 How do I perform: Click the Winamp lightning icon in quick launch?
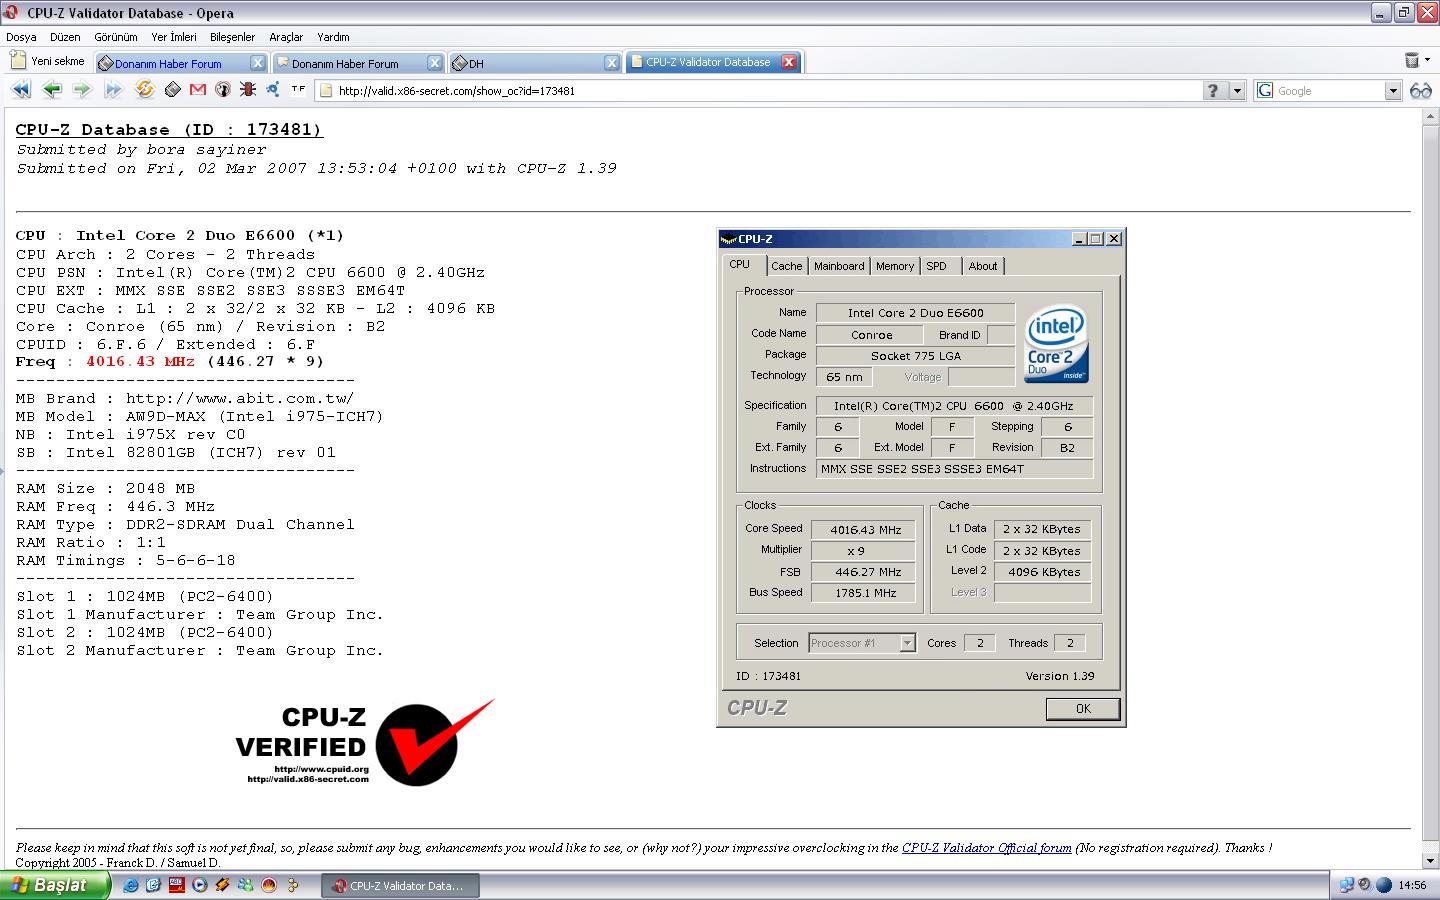pyautogui.click(x=222, y=885)
